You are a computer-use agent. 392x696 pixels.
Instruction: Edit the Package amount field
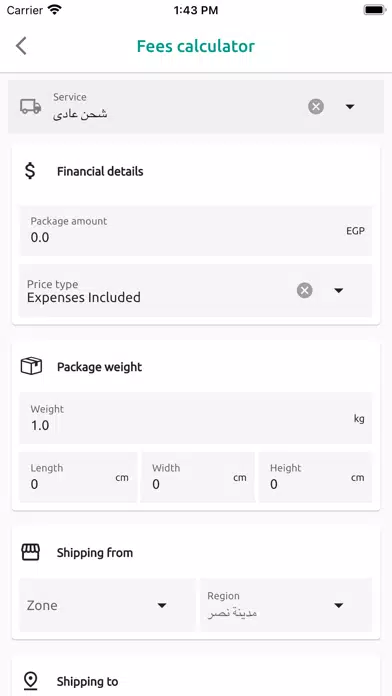196,230
